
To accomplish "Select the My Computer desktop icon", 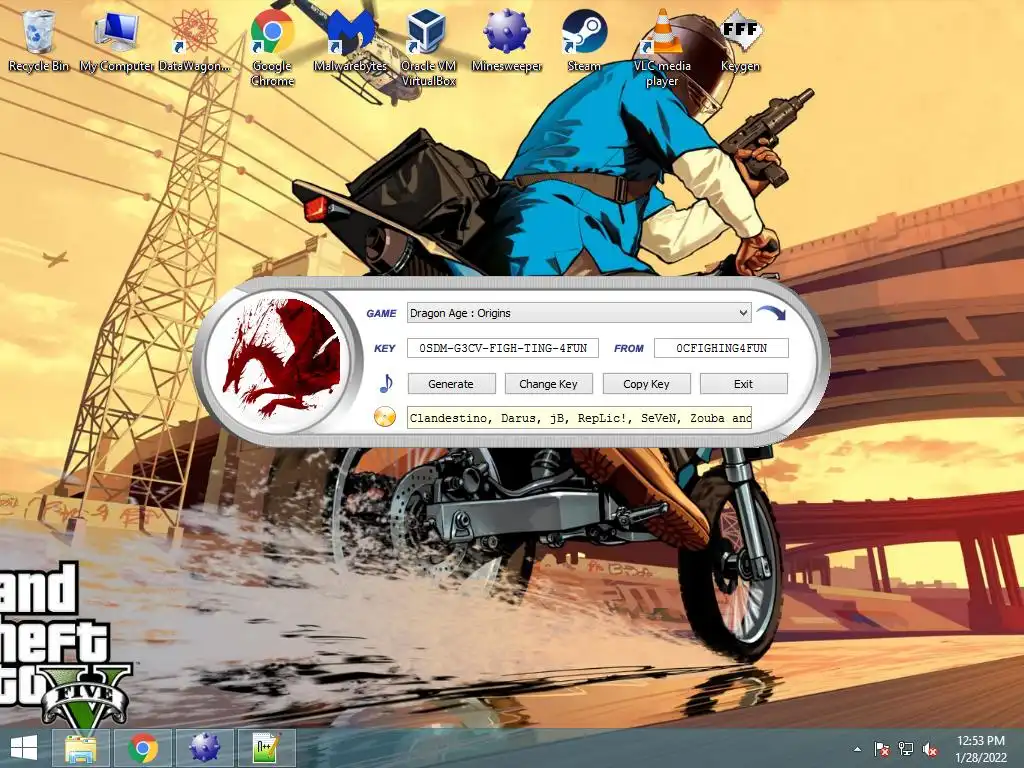I will [117, 39].
